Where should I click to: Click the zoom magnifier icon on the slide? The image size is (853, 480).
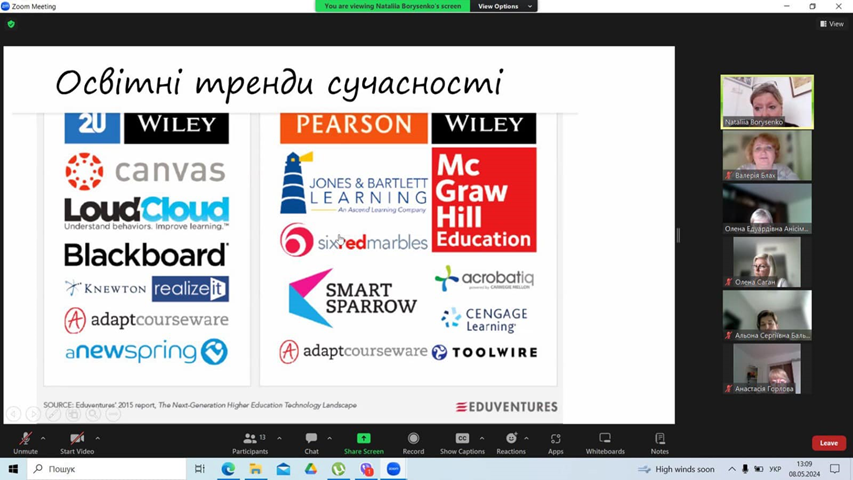point(93,414)
